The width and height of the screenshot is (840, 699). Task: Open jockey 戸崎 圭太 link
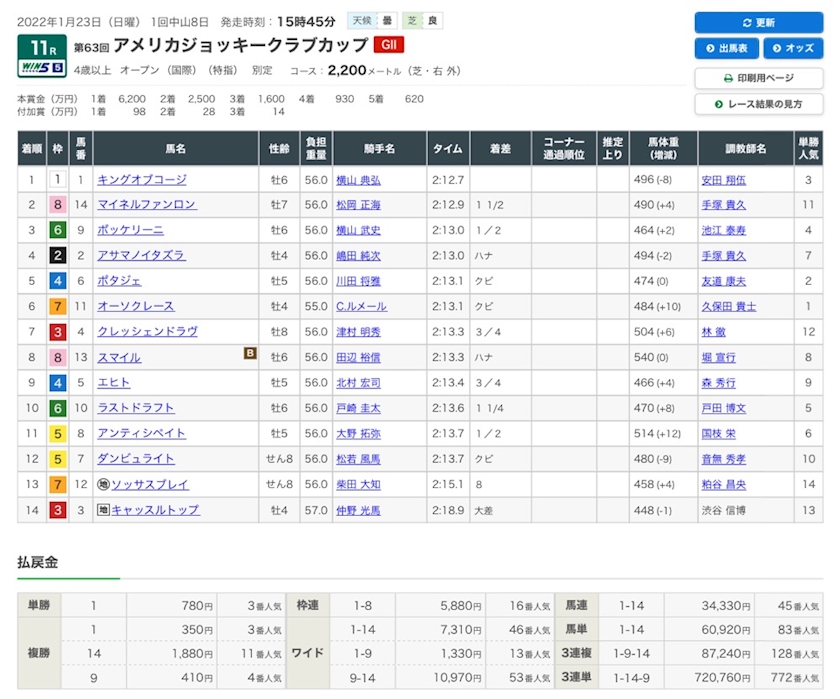coord(358,408)
